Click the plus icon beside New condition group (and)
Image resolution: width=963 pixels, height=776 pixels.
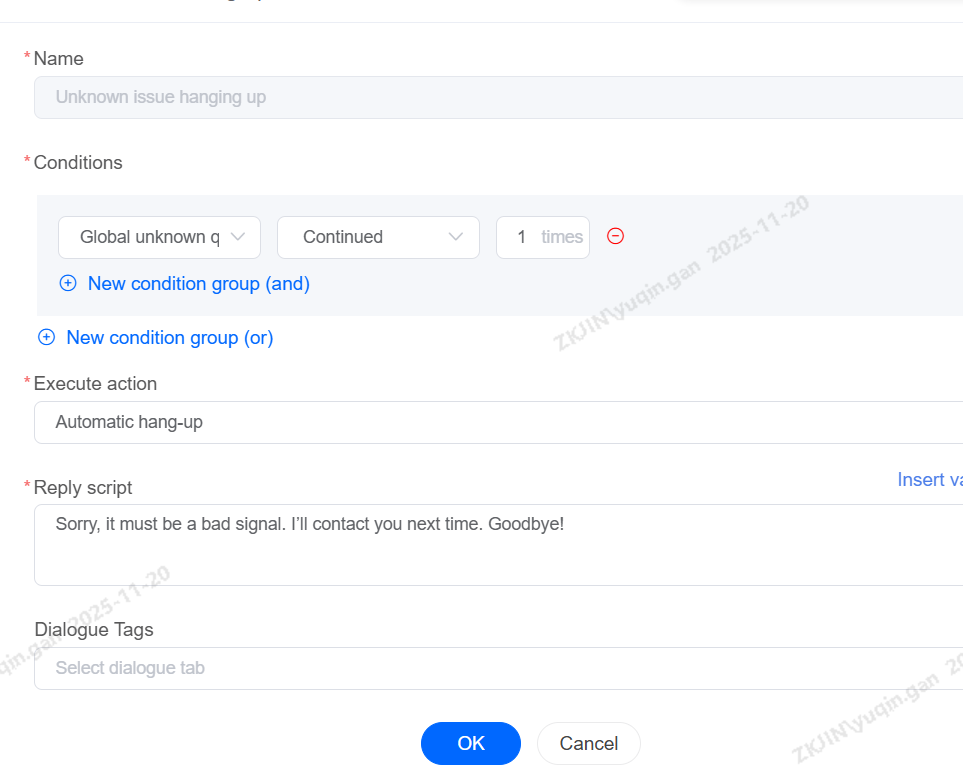pyautogui.click(x=68, y=284)
